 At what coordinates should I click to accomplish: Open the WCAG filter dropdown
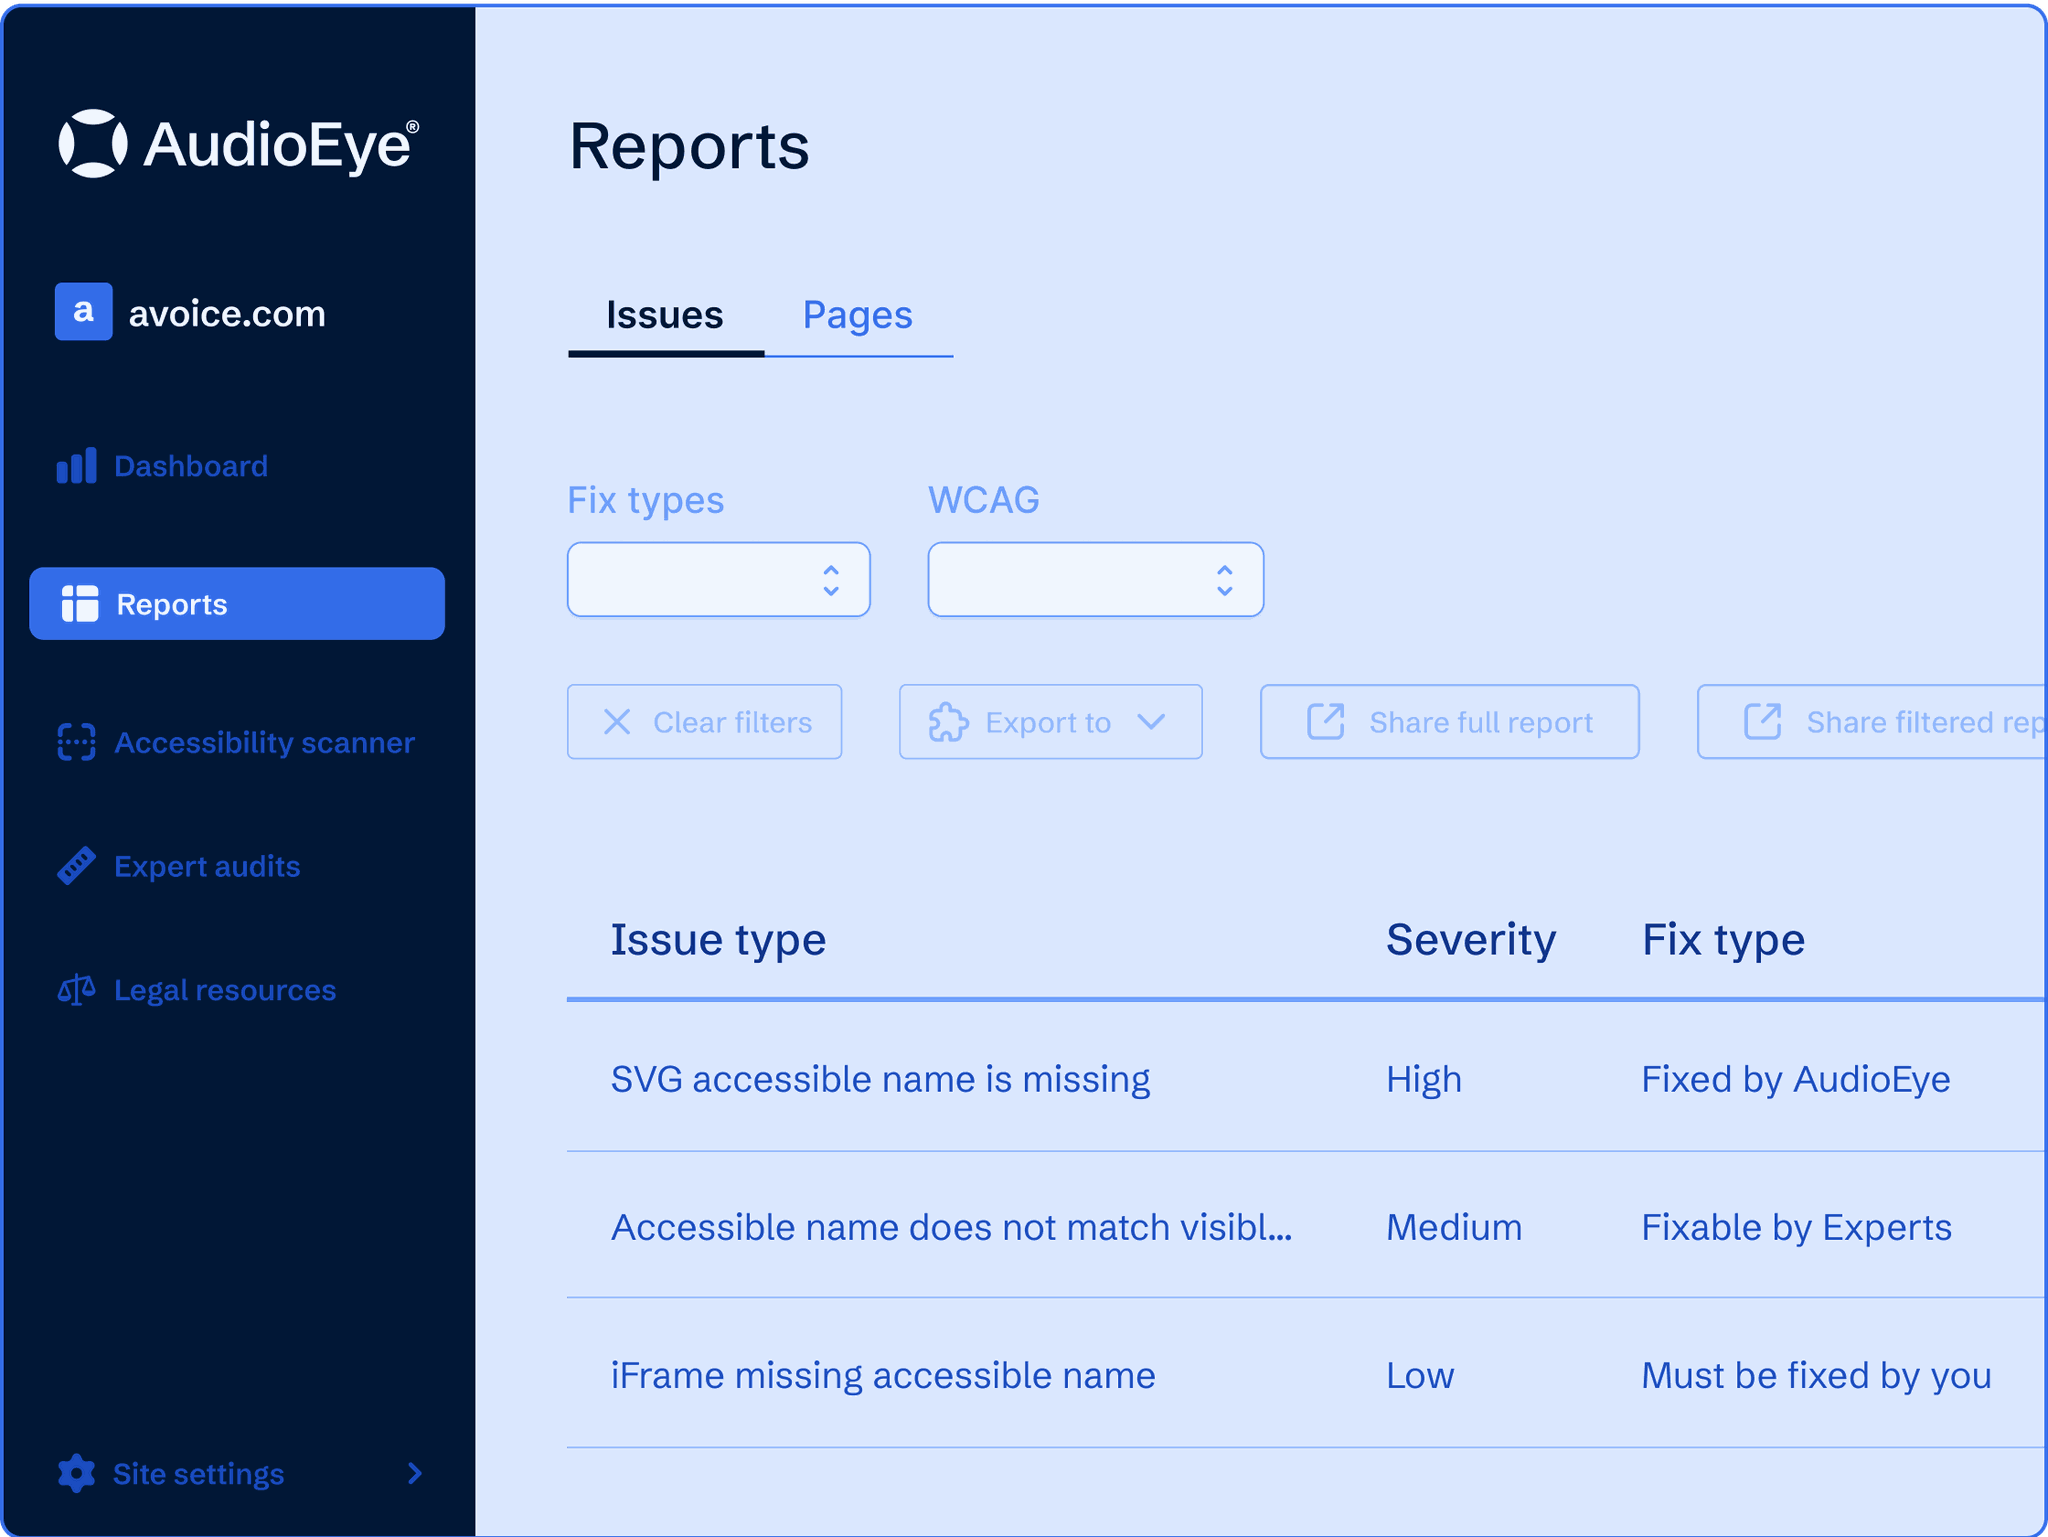point(1095,579)
